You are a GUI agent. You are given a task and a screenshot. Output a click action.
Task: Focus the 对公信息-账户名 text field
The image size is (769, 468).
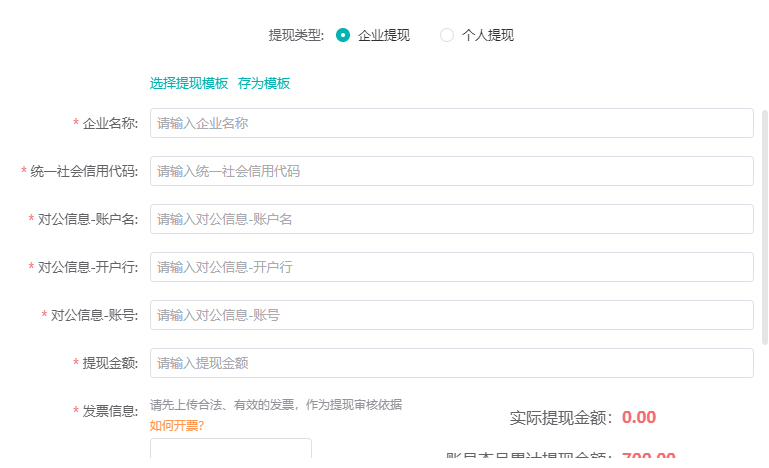pyautogui.click(x=451, y=219)
